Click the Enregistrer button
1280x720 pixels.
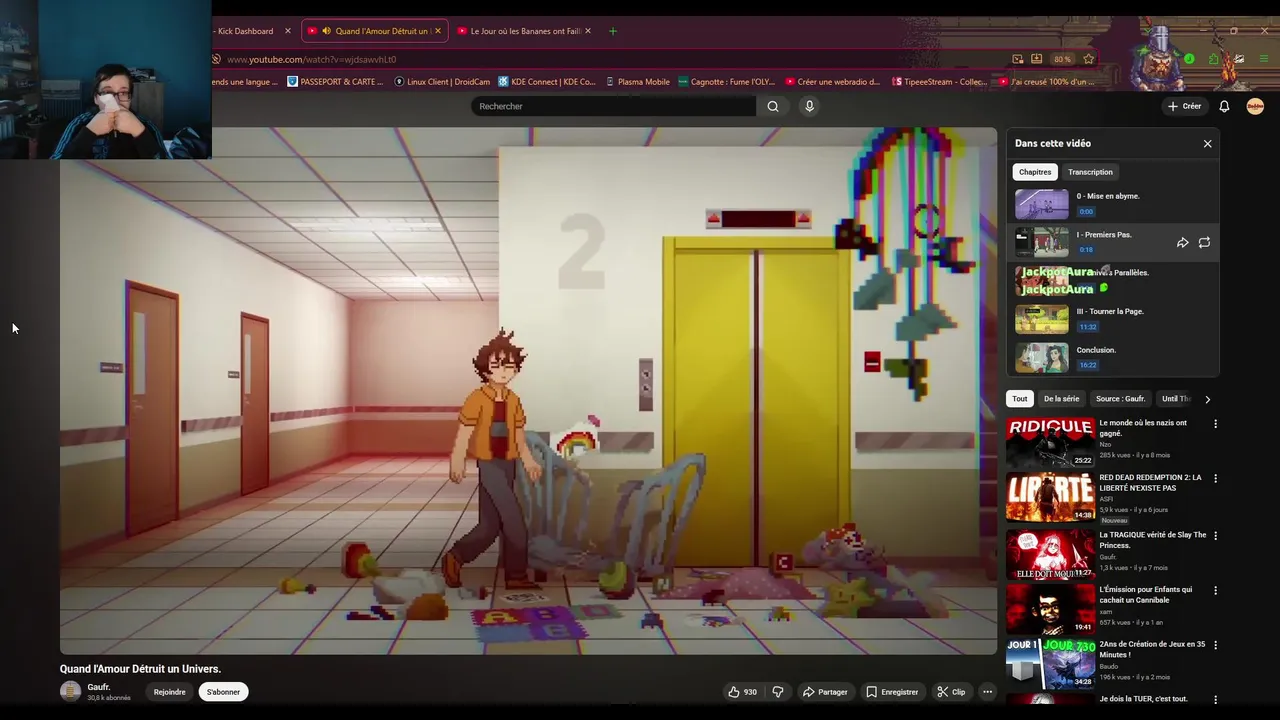coord(892,692)
